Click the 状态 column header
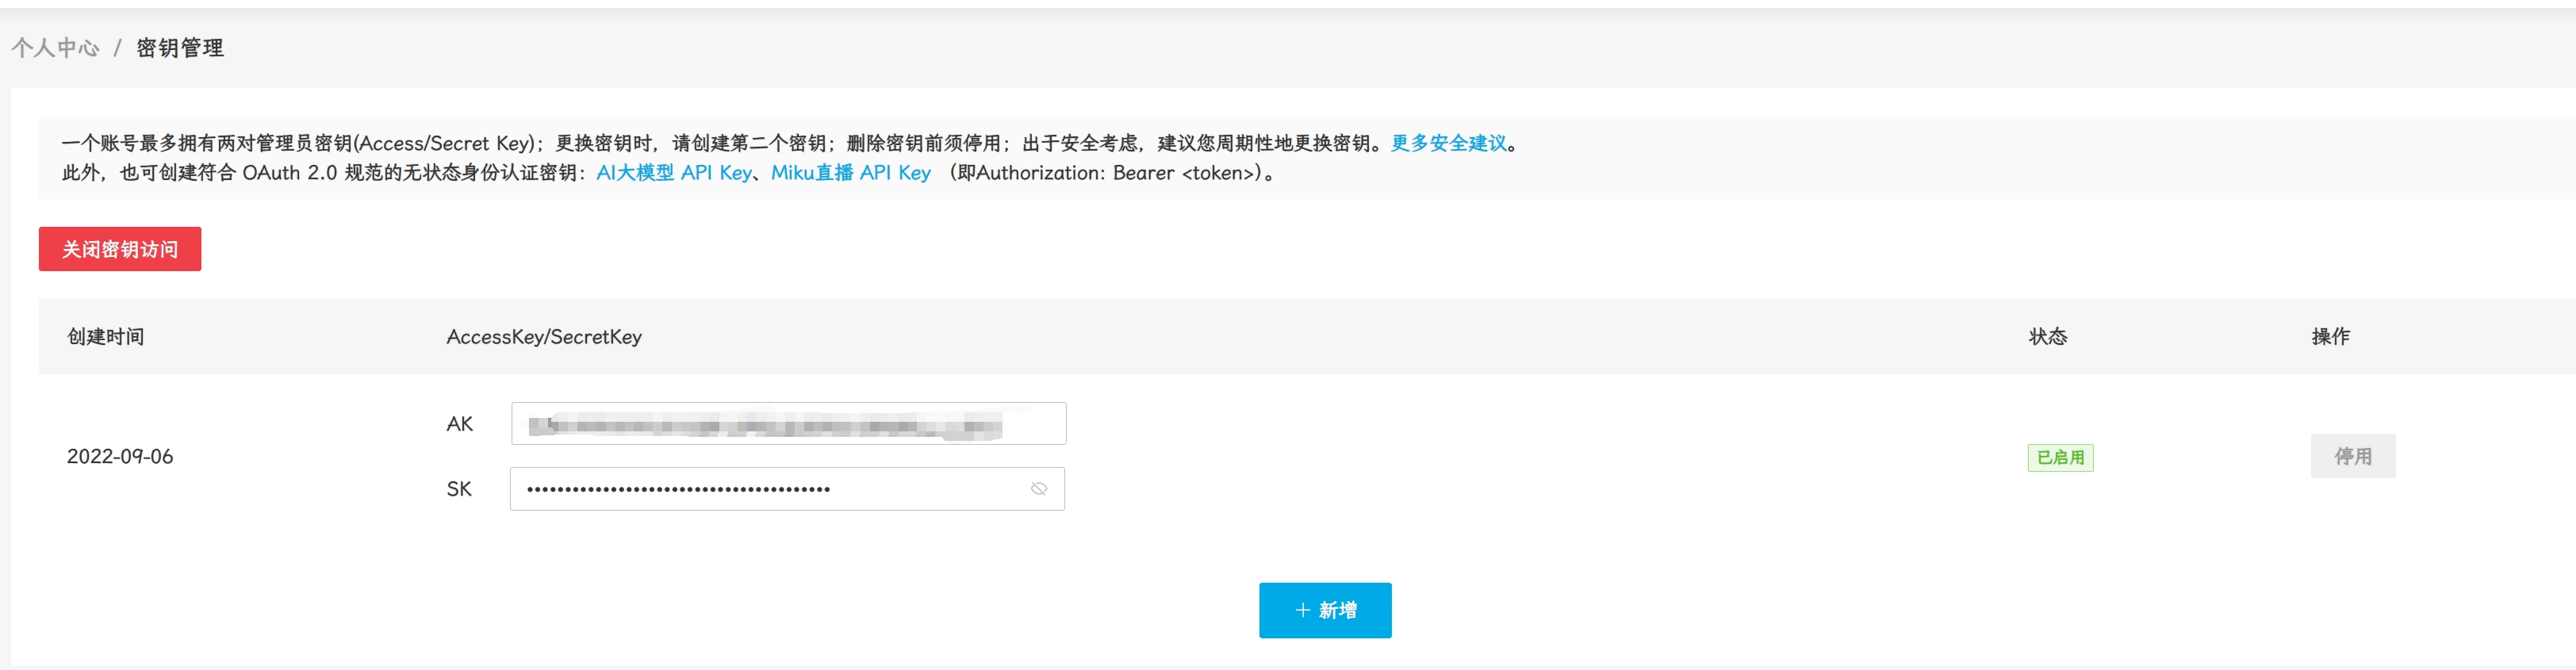The width and height of the screenshot is (2576, 670). 2047,337
